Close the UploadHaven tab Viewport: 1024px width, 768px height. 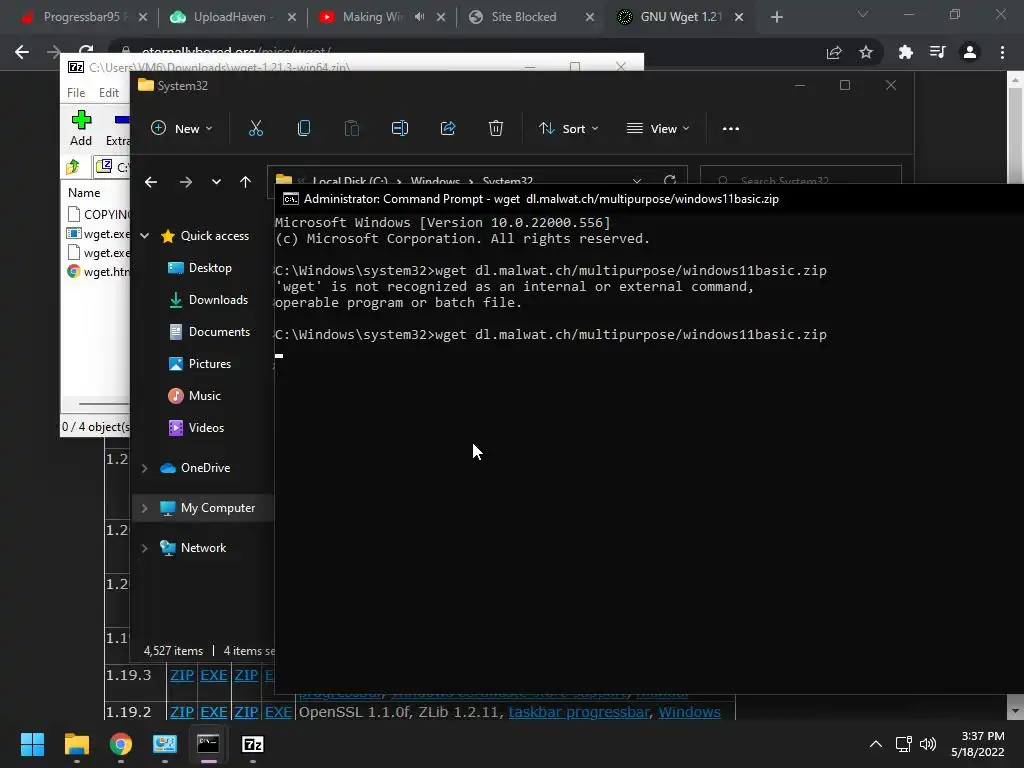pyautogui.click(x=292, y=17)
